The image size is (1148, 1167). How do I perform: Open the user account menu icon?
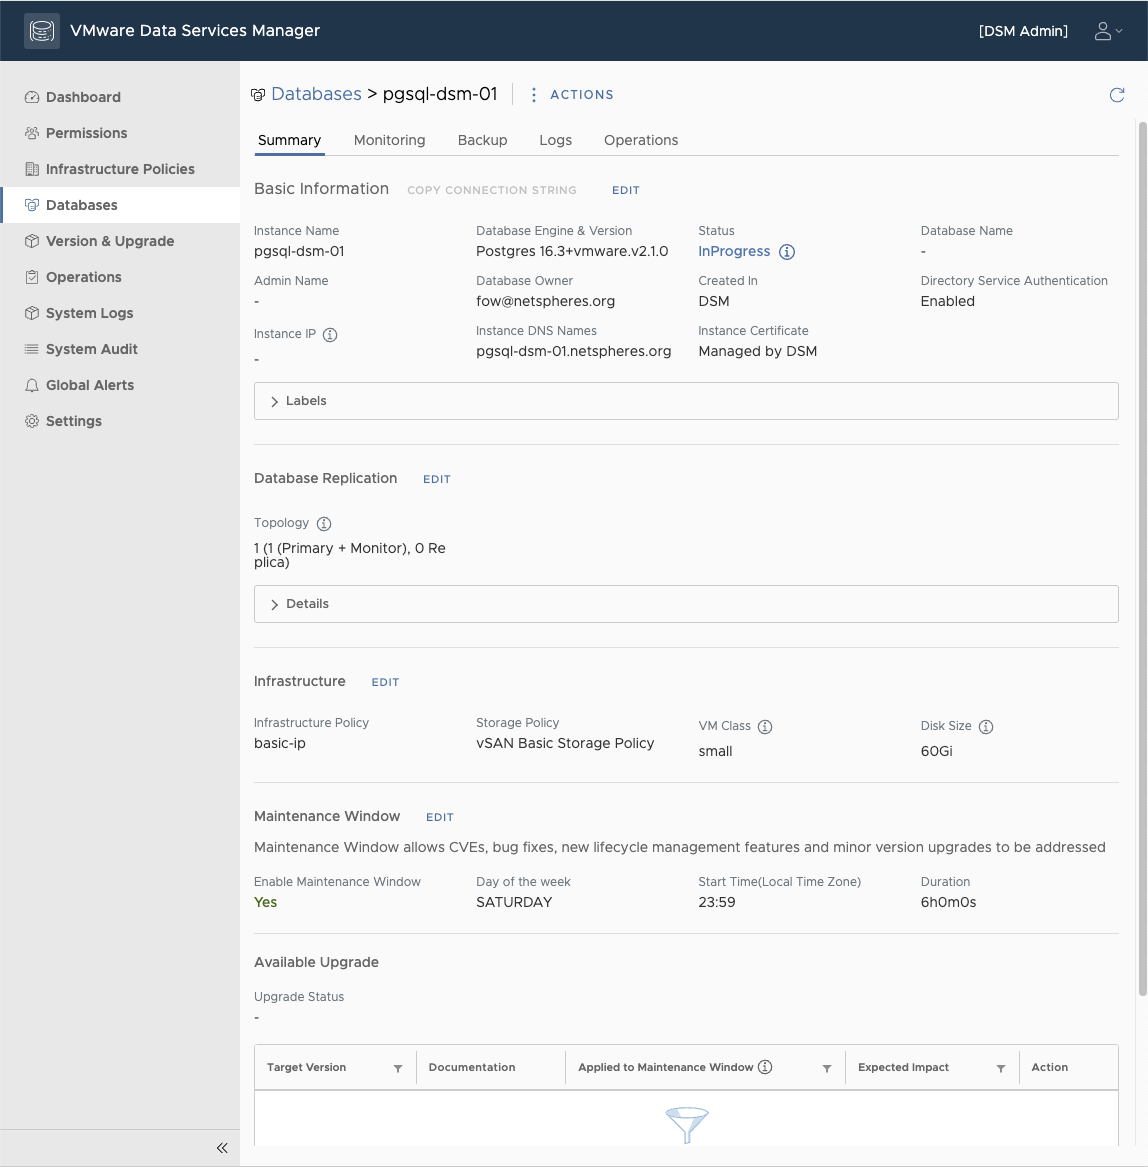1108,31
